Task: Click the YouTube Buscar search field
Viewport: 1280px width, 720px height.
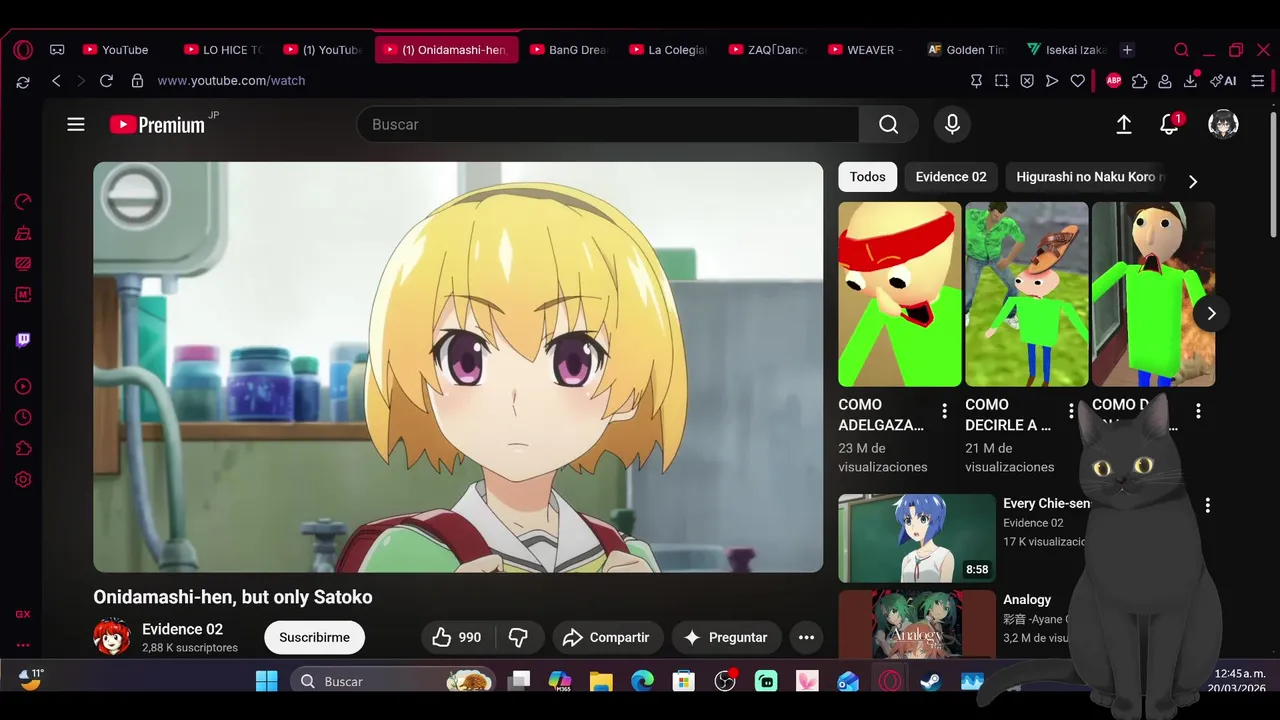Action: tap(608, 124)
